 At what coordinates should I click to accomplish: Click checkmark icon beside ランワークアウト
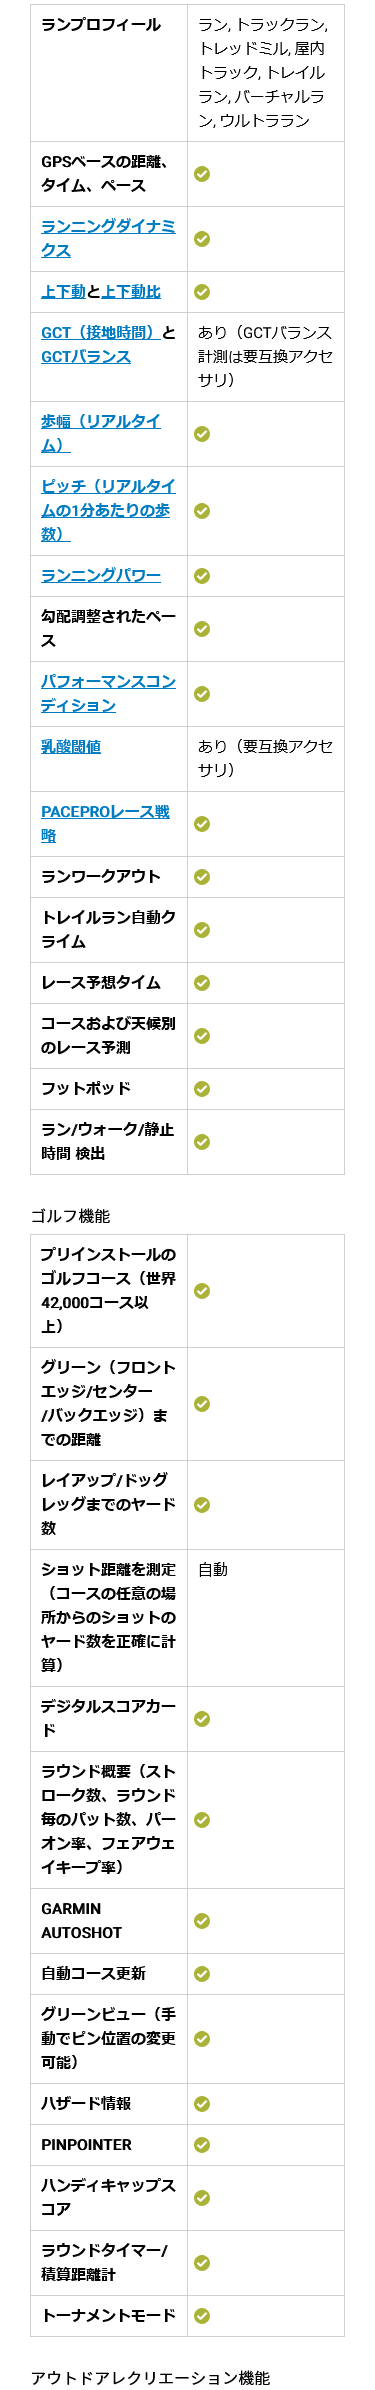point(202,877)
